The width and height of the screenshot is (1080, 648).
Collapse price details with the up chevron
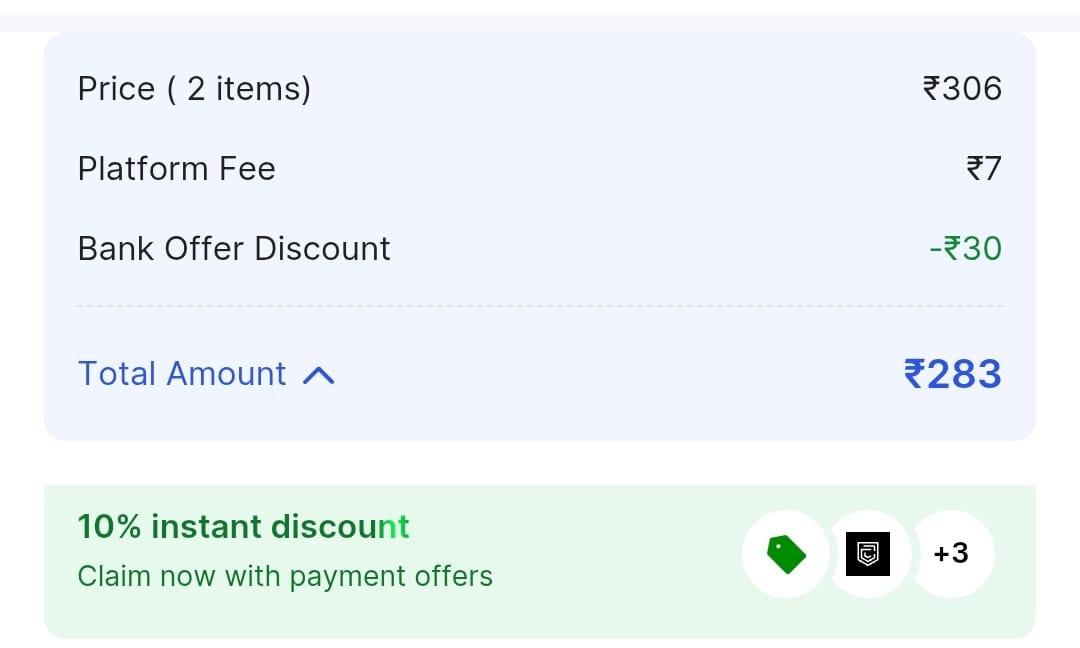tap(318, 375)
